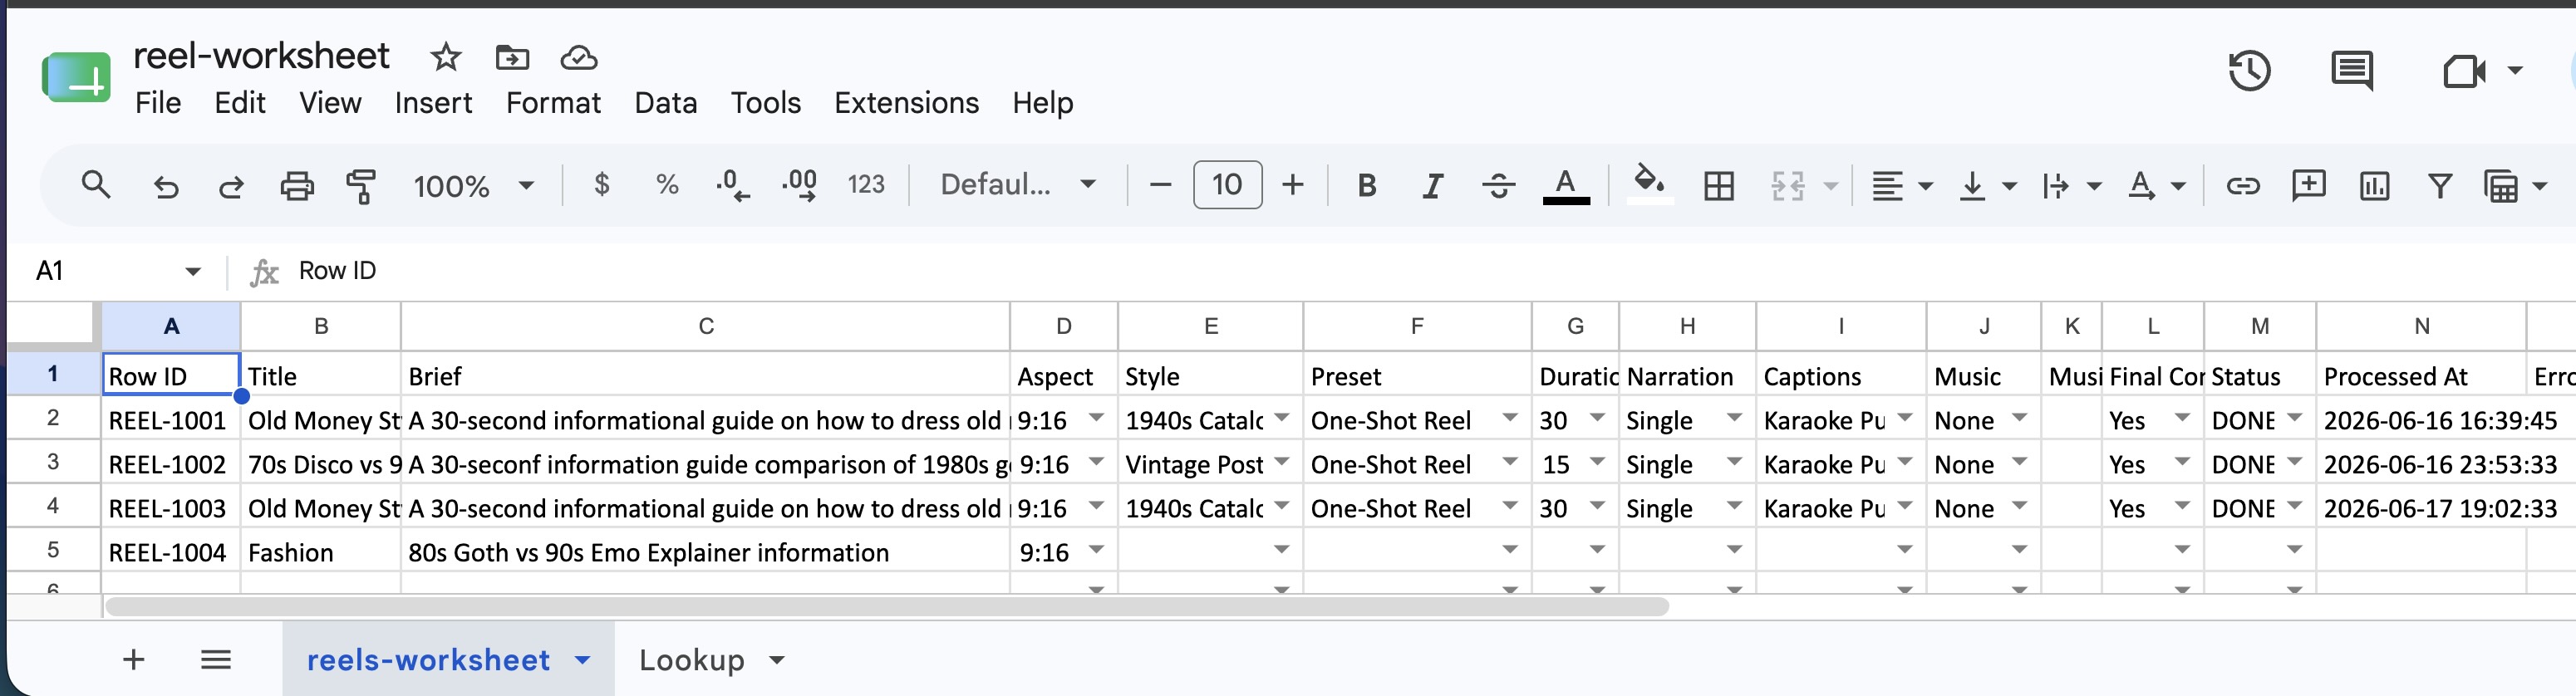Viewport: 2576px width, 696px height.
Task: Star the reel-worksheet document
Action: 445,57
